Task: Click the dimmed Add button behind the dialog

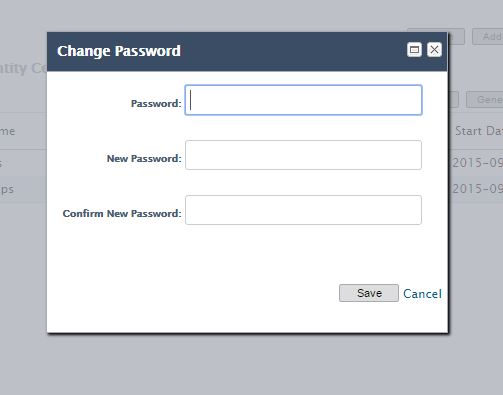Action: [x=488, y=36]
